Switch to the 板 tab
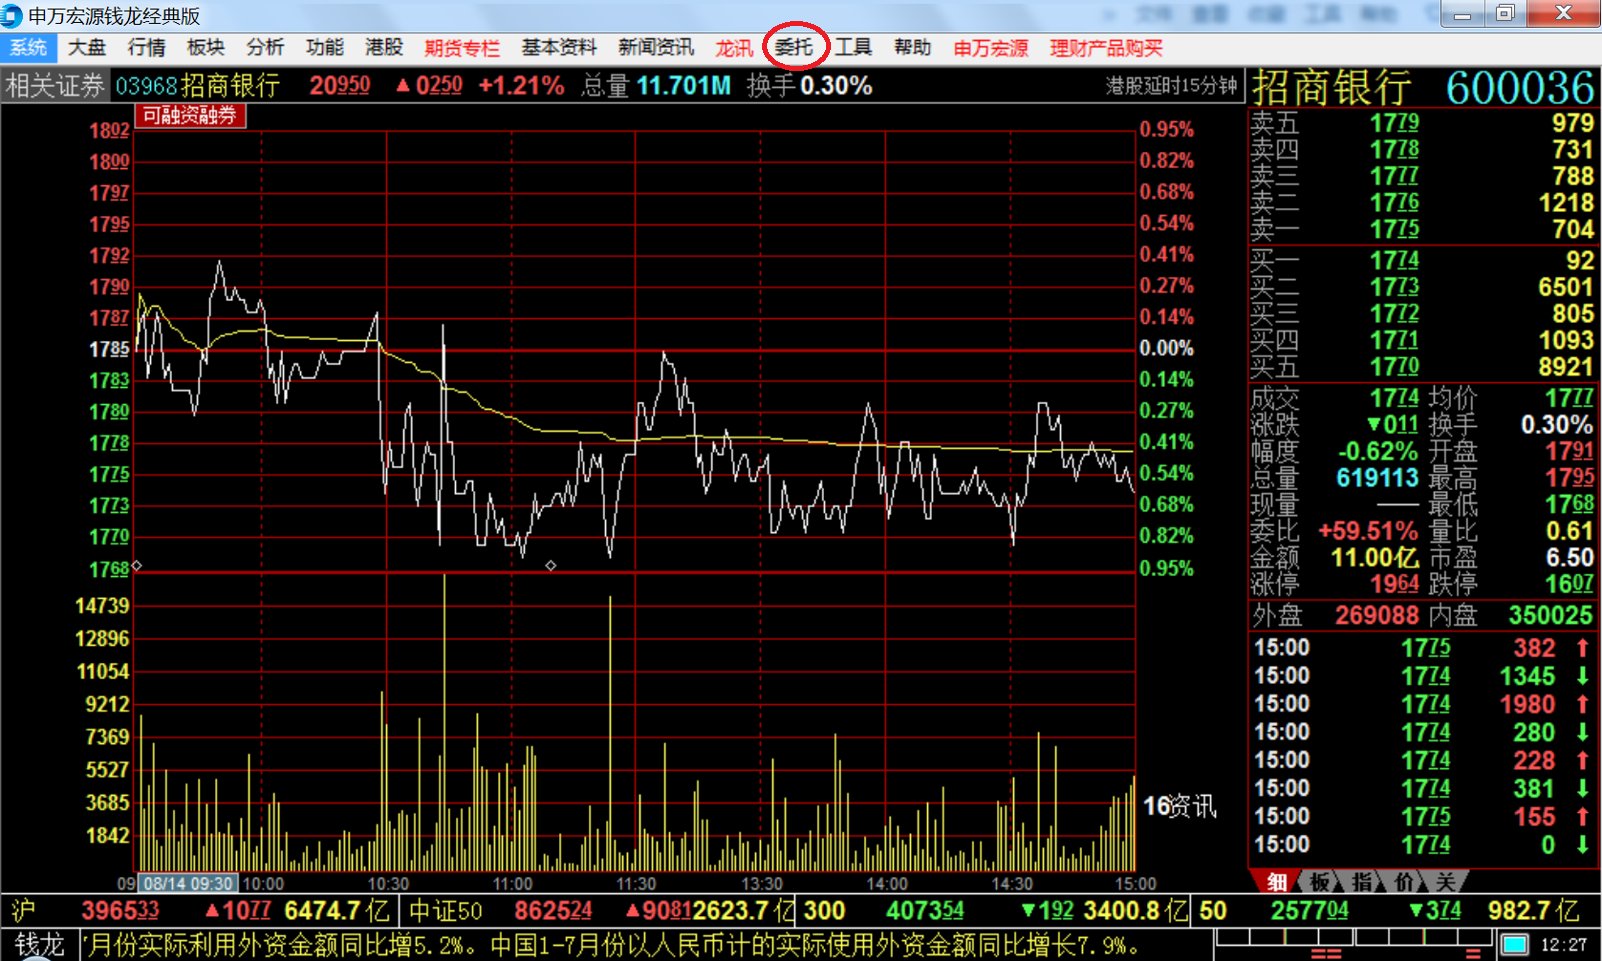This screenshot has width=1602, height=961. [x=1320, y=881]
